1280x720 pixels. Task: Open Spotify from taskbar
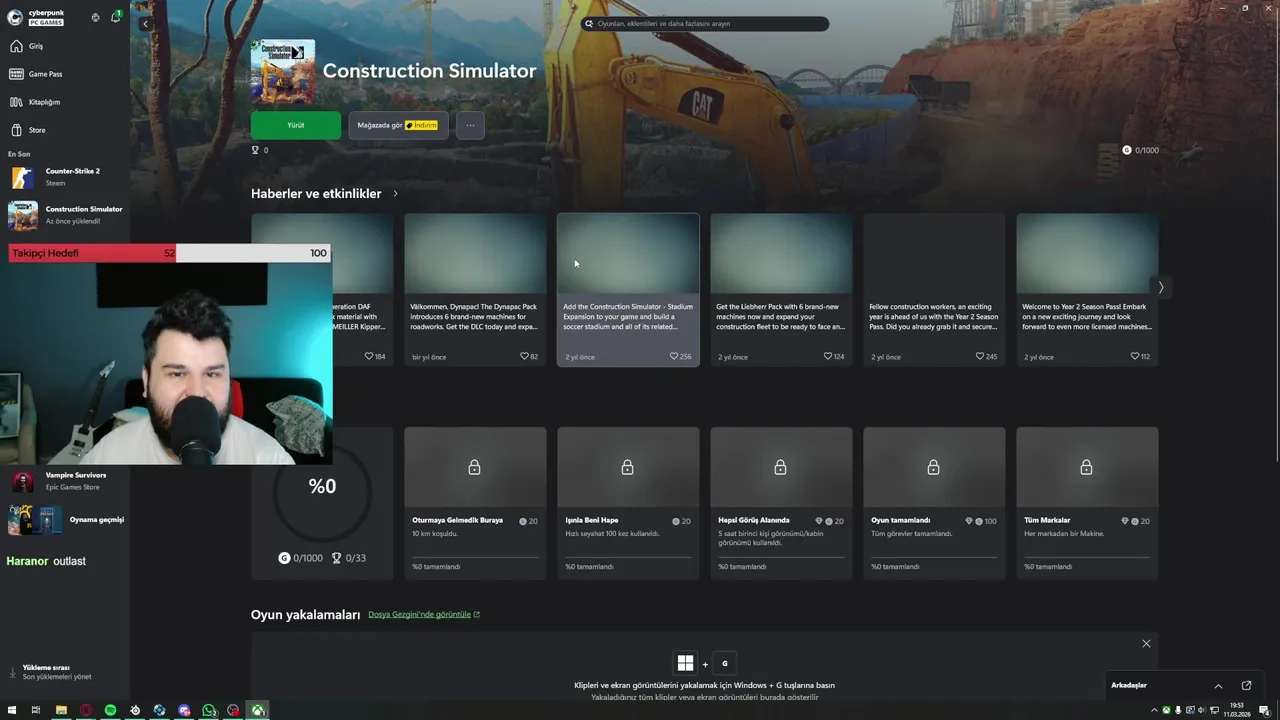point(110,710)
